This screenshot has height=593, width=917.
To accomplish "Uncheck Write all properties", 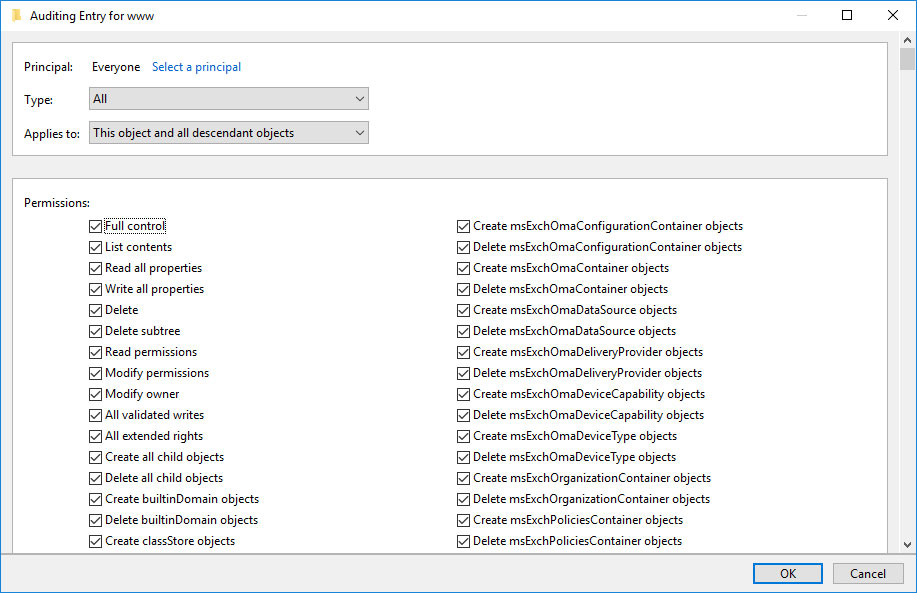I will [95, 289].
